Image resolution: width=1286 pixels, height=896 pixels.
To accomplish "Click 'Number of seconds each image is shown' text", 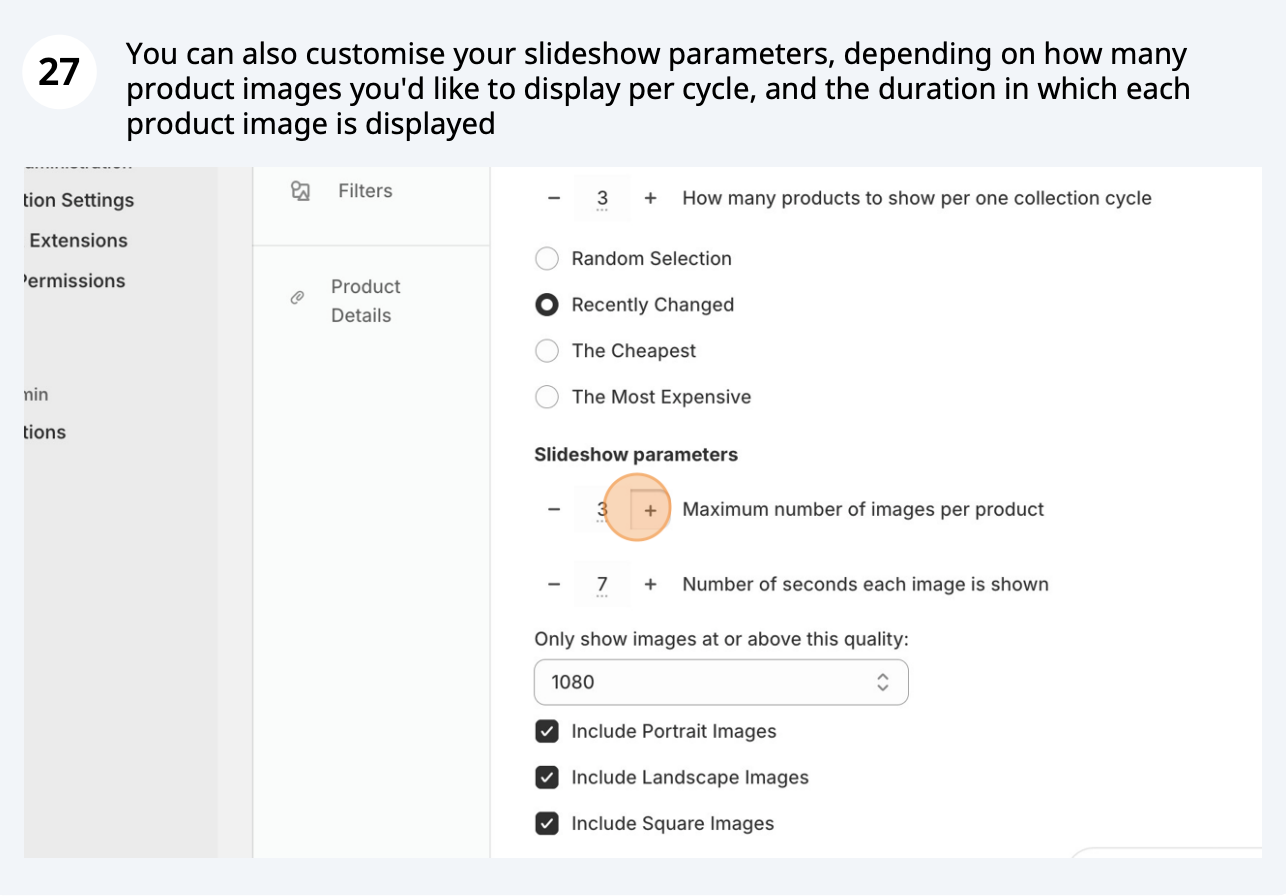I will click(865, 584).
